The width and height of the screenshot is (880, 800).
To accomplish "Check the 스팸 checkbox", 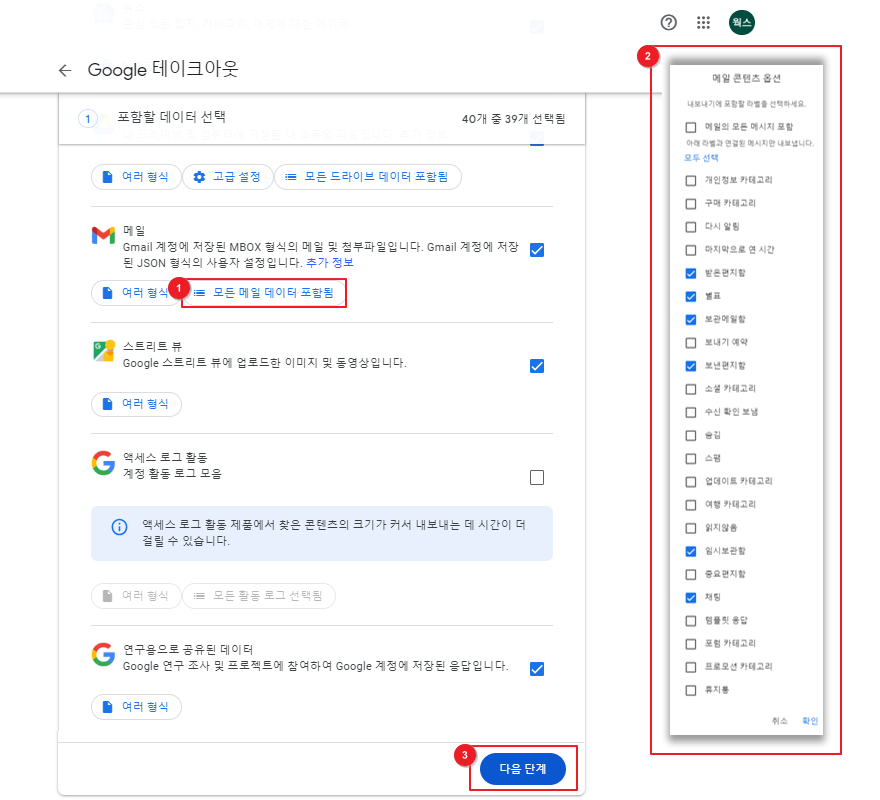I will tap(691, 459).
